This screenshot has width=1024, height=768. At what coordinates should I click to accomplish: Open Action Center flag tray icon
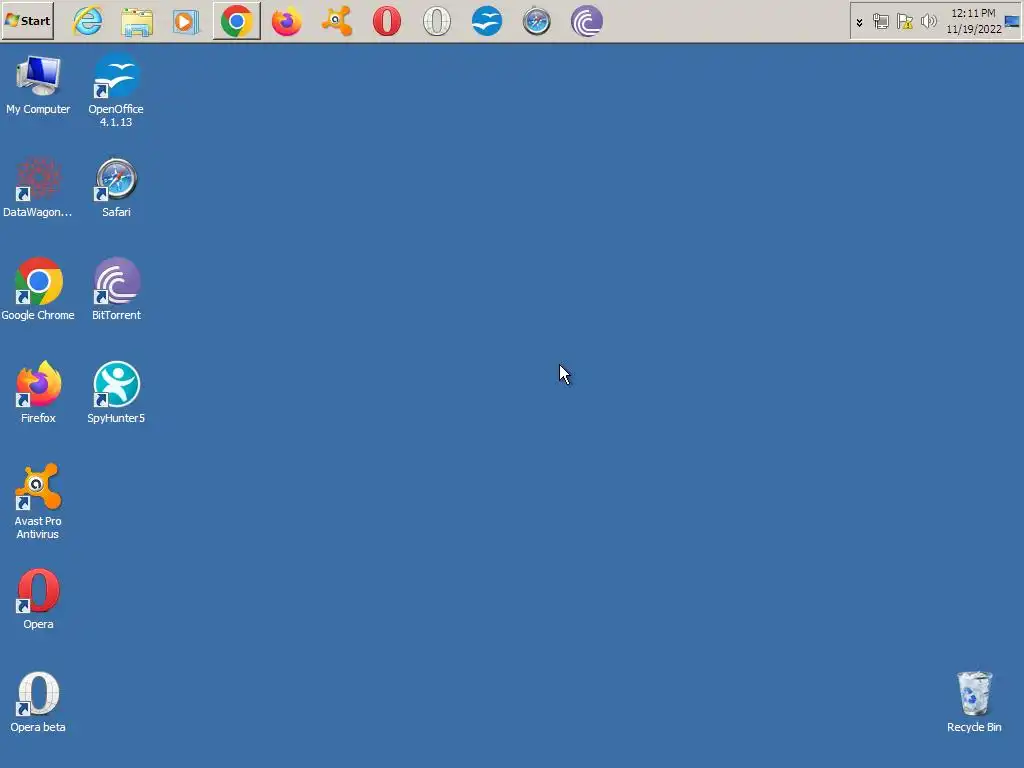point(904,22)
